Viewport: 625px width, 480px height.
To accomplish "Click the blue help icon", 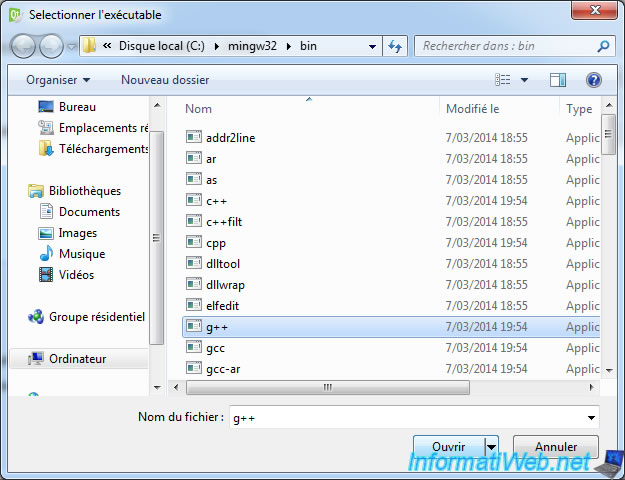I will click(594, 80).
